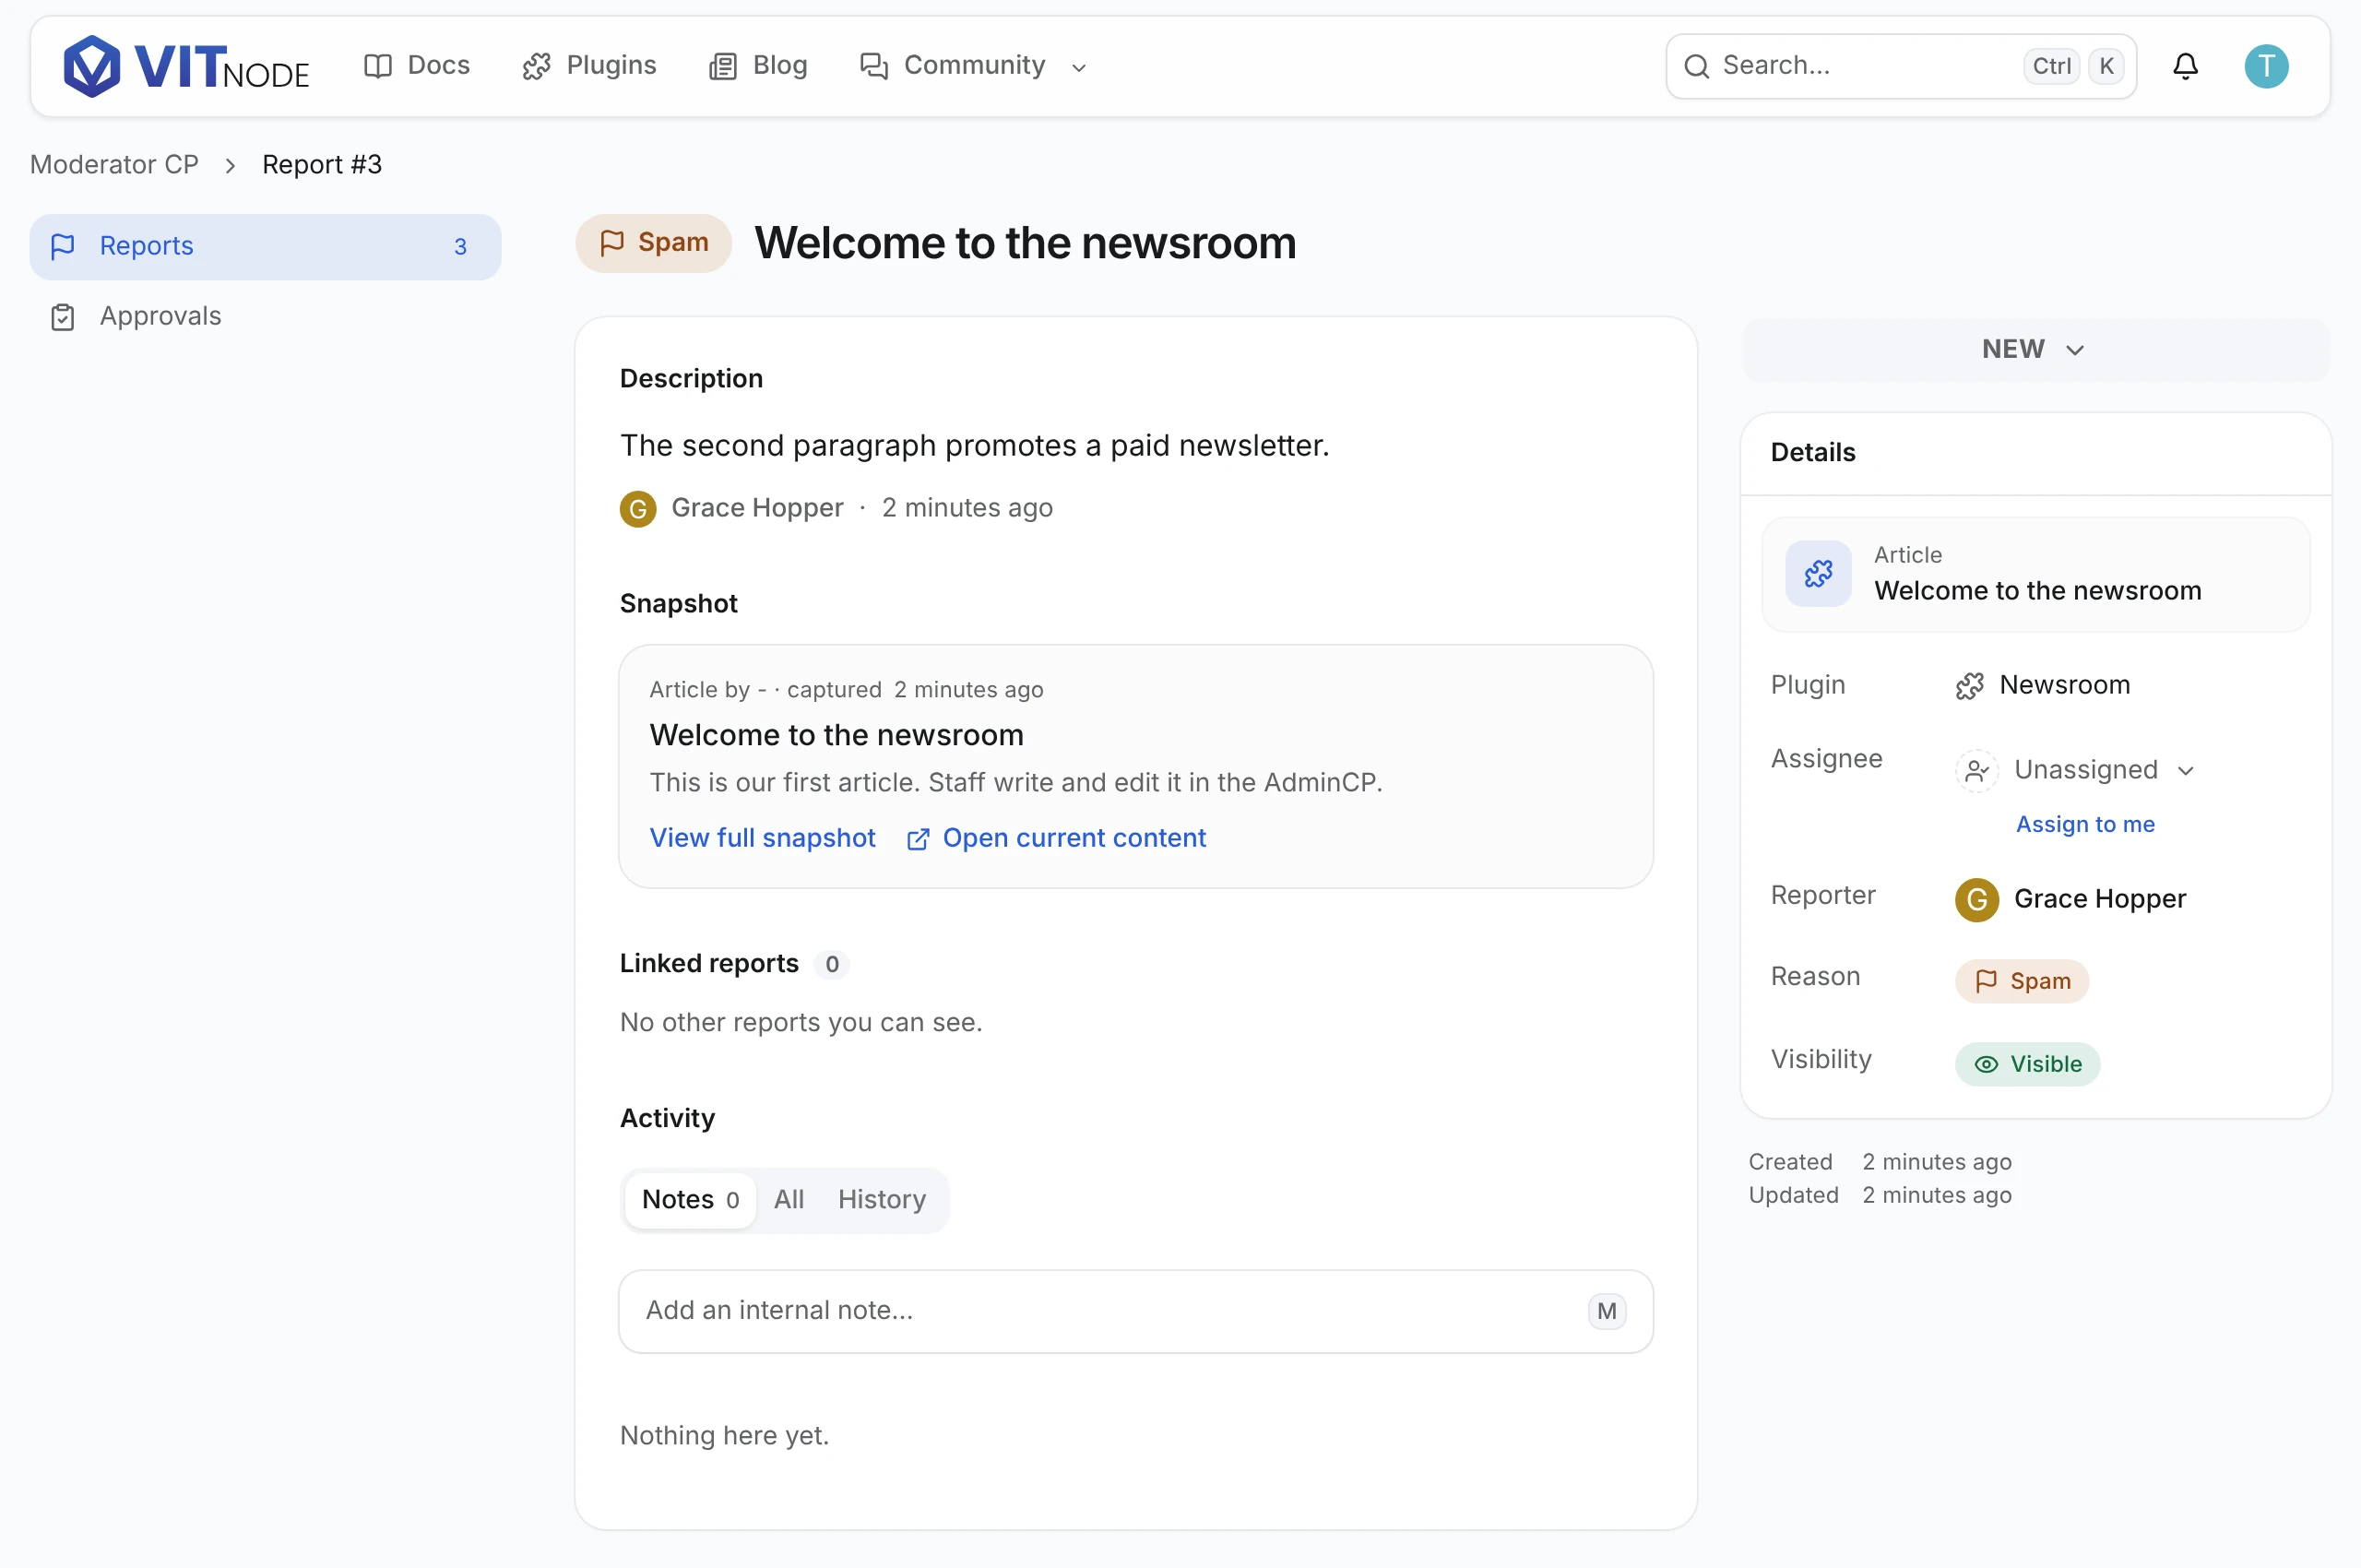
Task: Open Blog in the top navigation
Action: [x=758, y=66]
